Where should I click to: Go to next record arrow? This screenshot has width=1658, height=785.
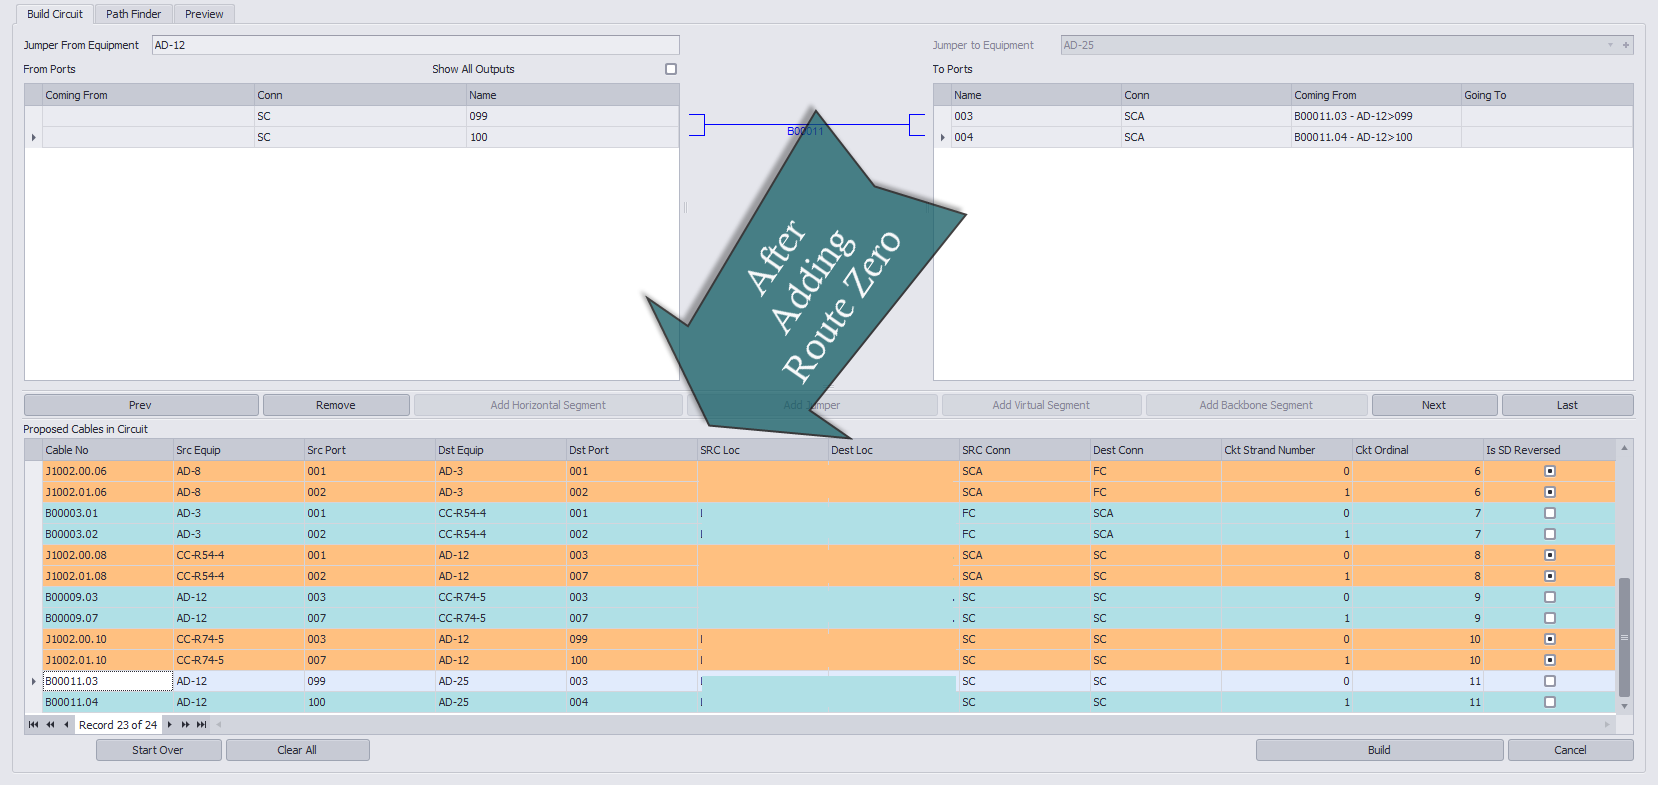click(170, 725)
